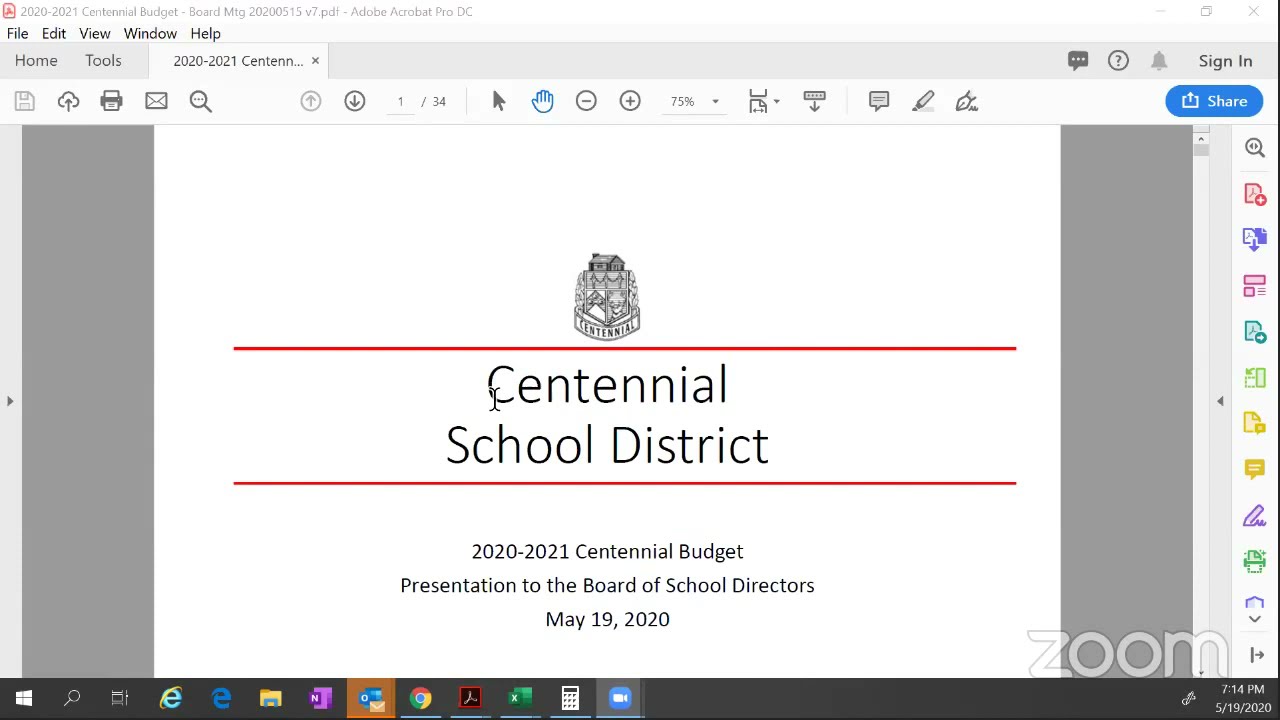Open the Help menu
This screenshot has height=720, width=1280.
click(205, 33)
